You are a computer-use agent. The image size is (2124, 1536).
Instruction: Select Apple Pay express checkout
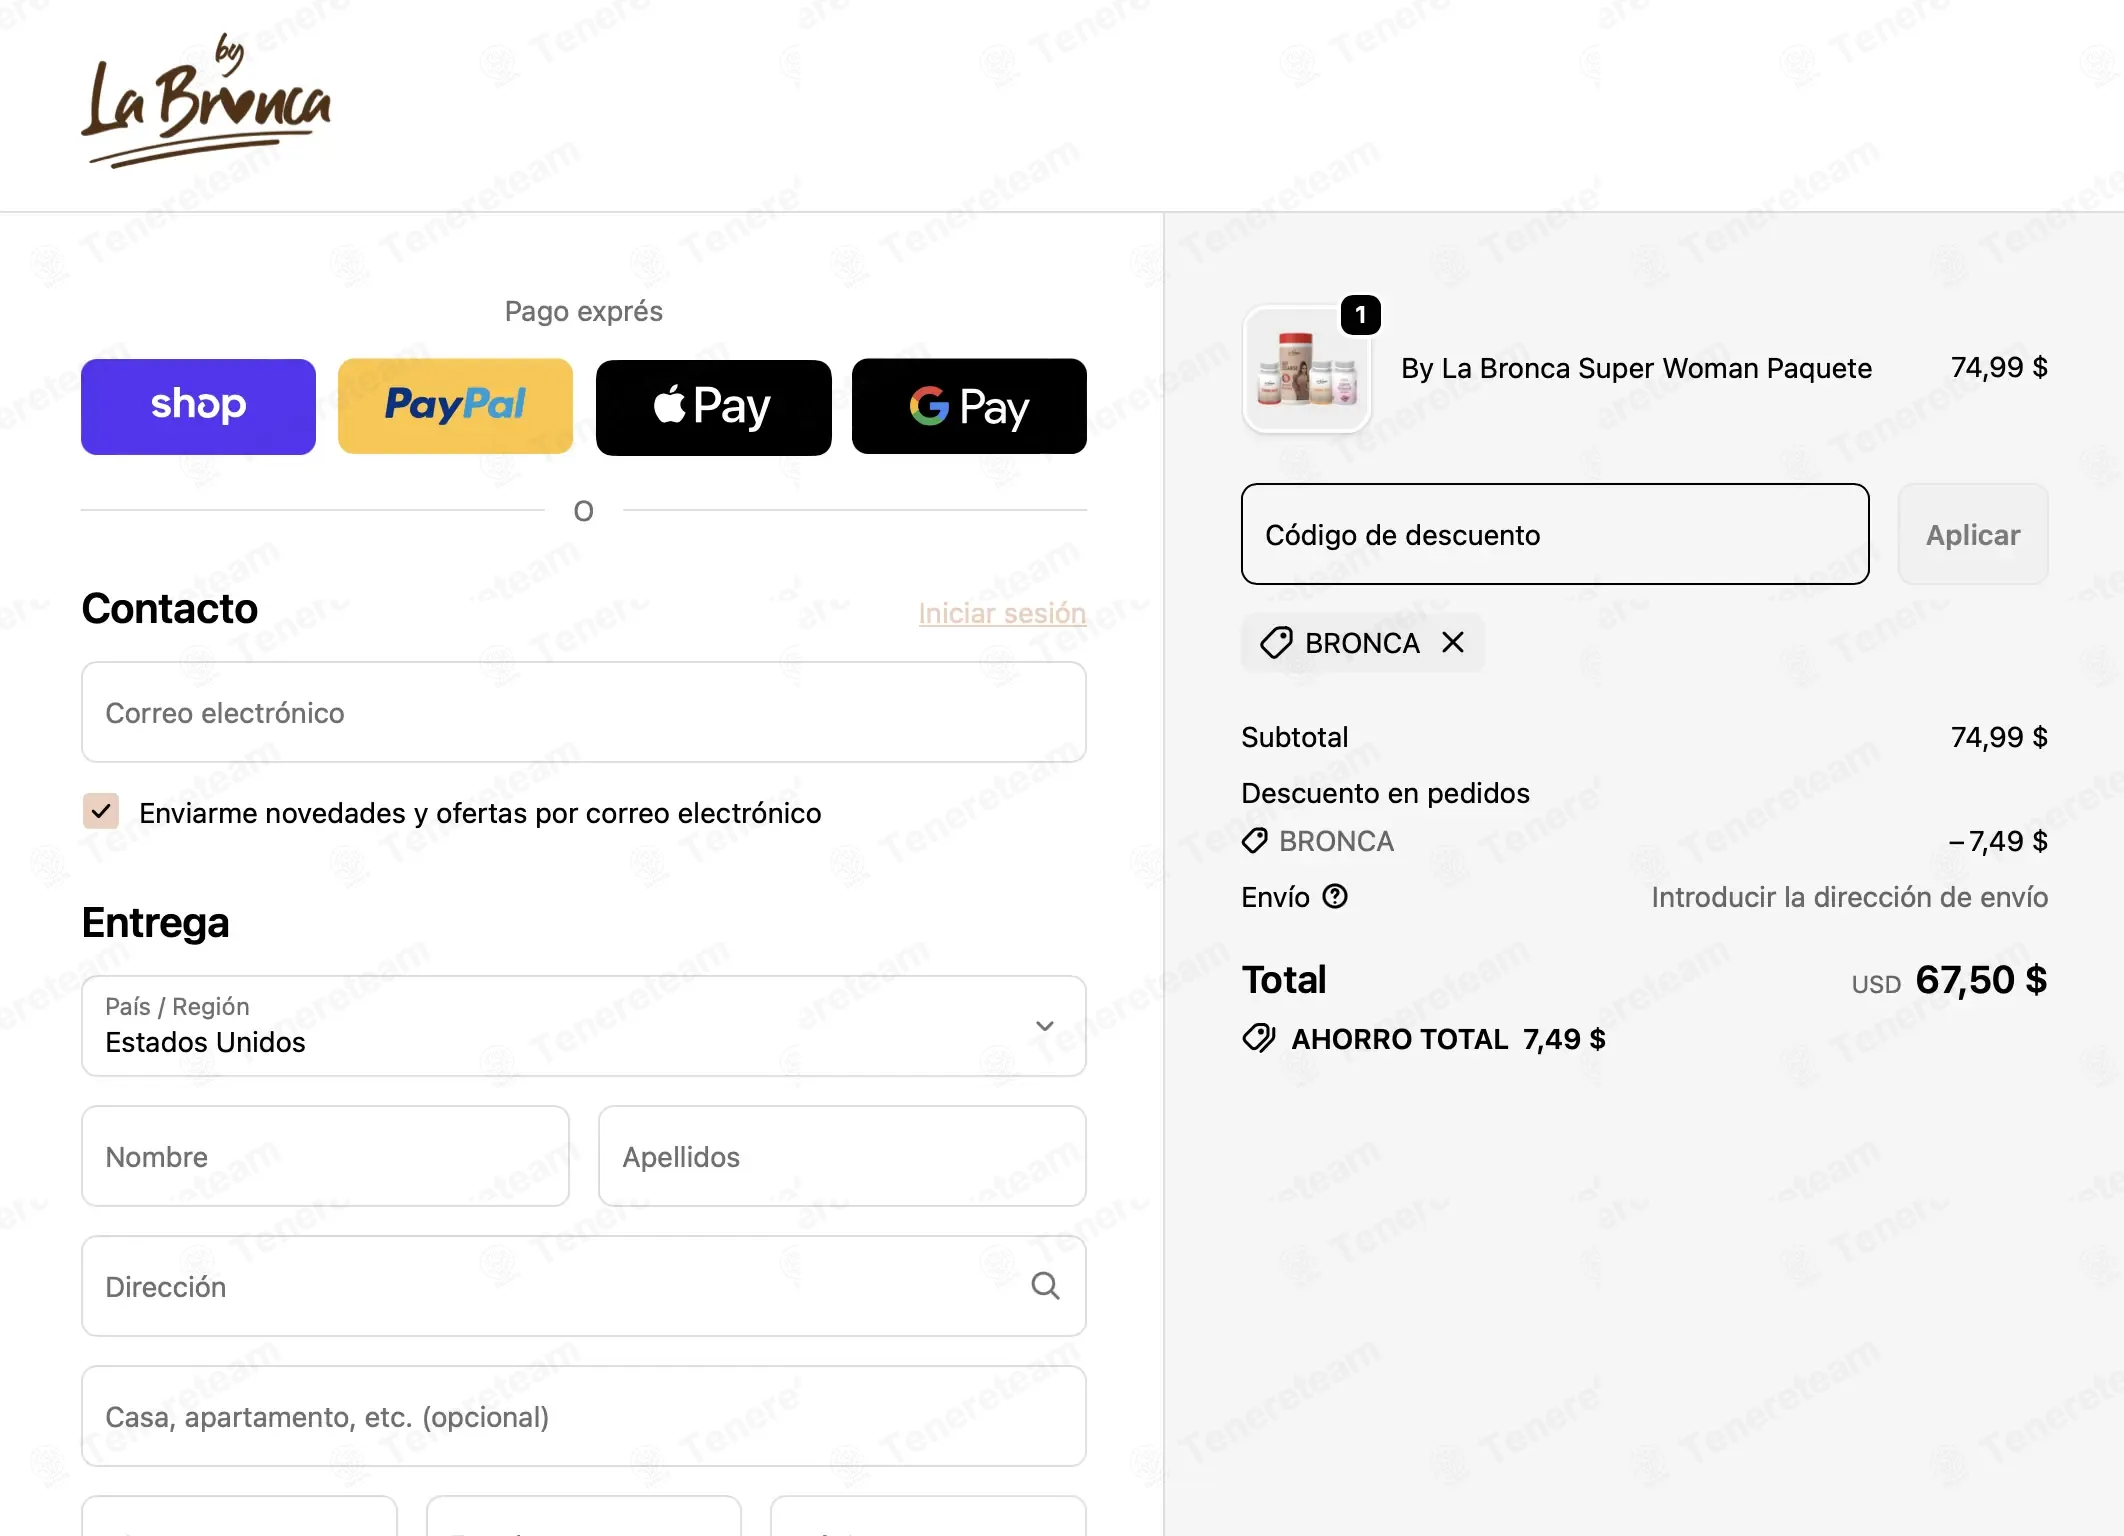click(713, 406)
